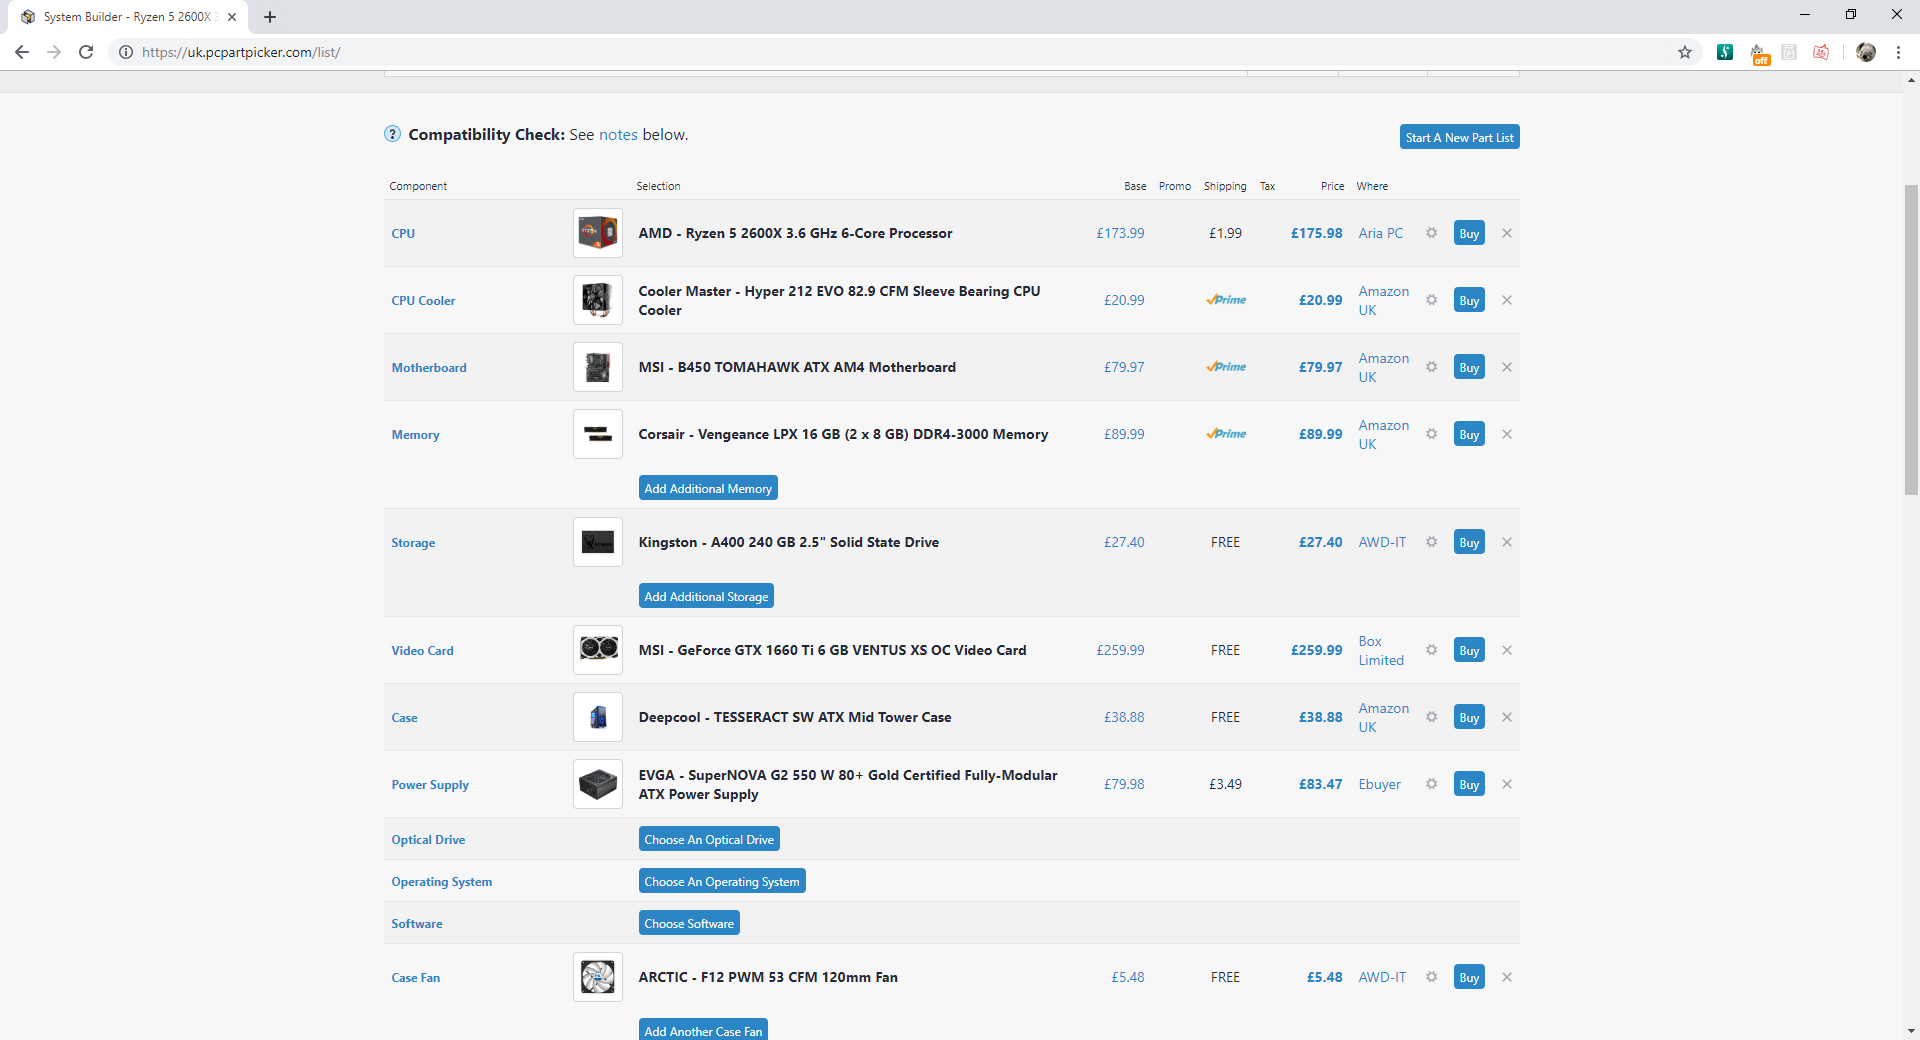Open Kingston A400 240 GB product link
The width and height of the screenshot is (1920, 1040).
tap(789, 542)
